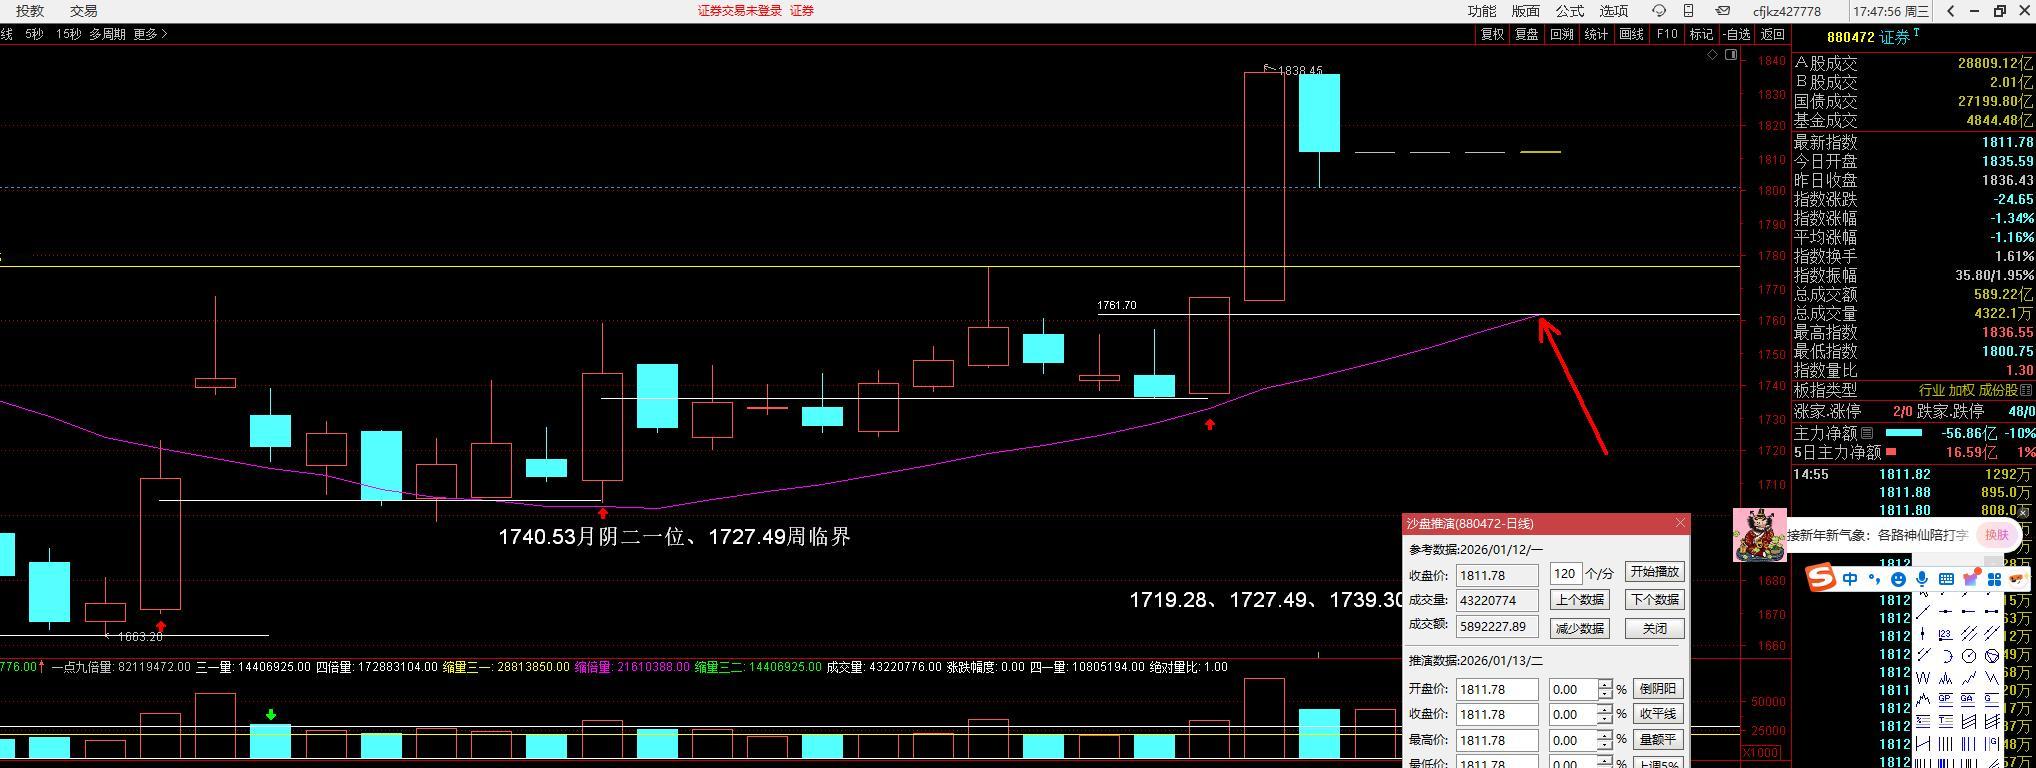
Task: Click the 开始播放 button
Action: (x=1655, y=572)
